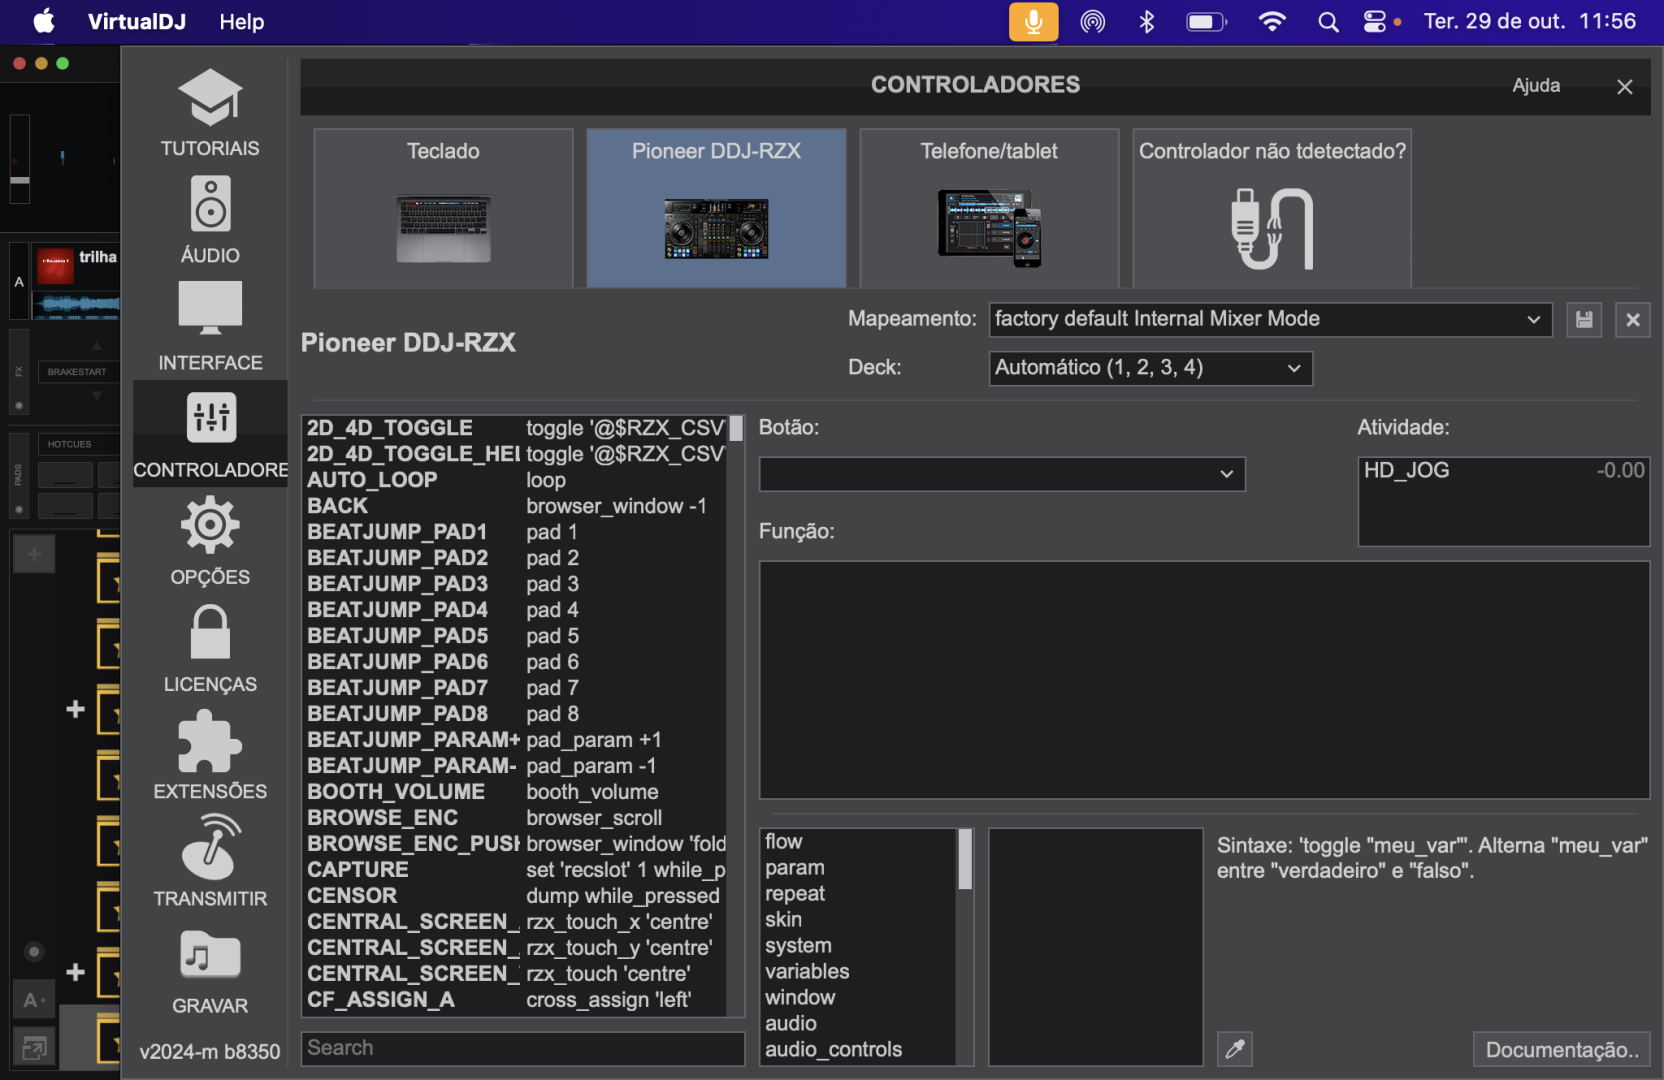
Task: Select the window verb category
Action: tap(858, 998)
